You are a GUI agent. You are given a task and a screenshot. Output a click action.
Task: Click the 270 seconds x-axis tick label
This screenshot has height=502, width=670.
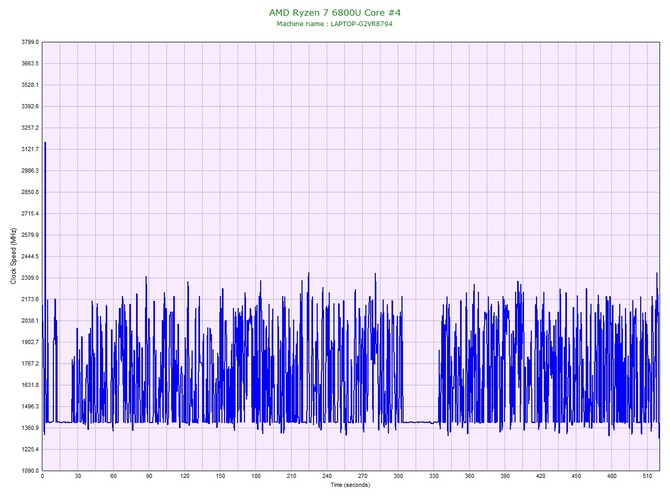[362, 476]
